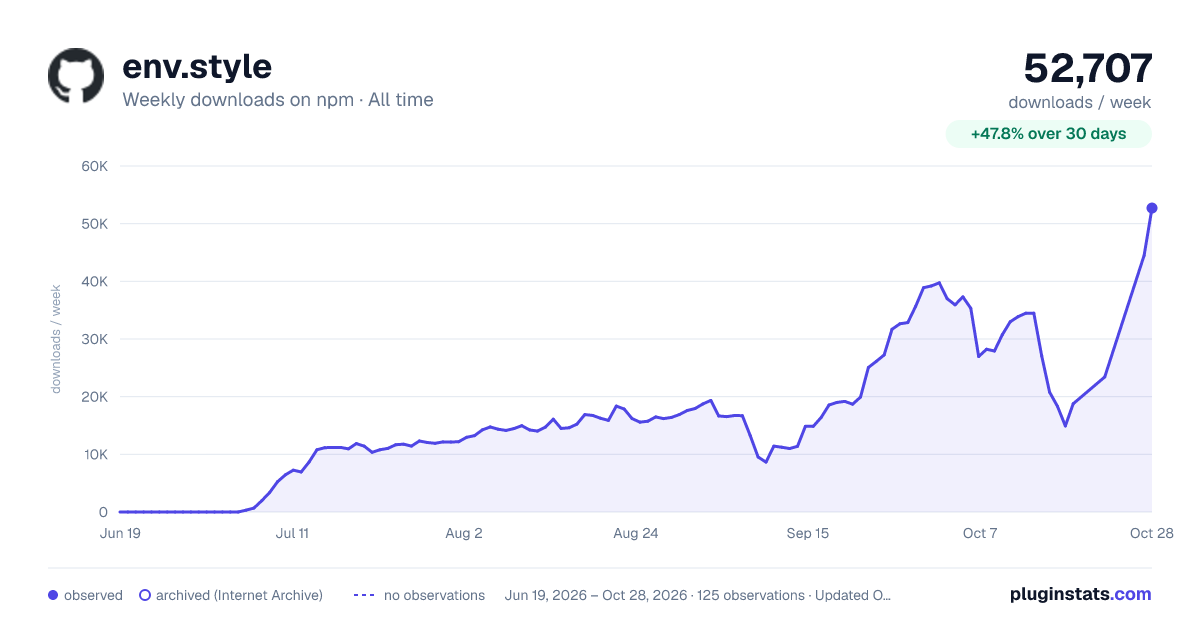This screenshot has height=630, width=1200.
Task: Open the pluginstats.com link
Action: point(1081,594)
